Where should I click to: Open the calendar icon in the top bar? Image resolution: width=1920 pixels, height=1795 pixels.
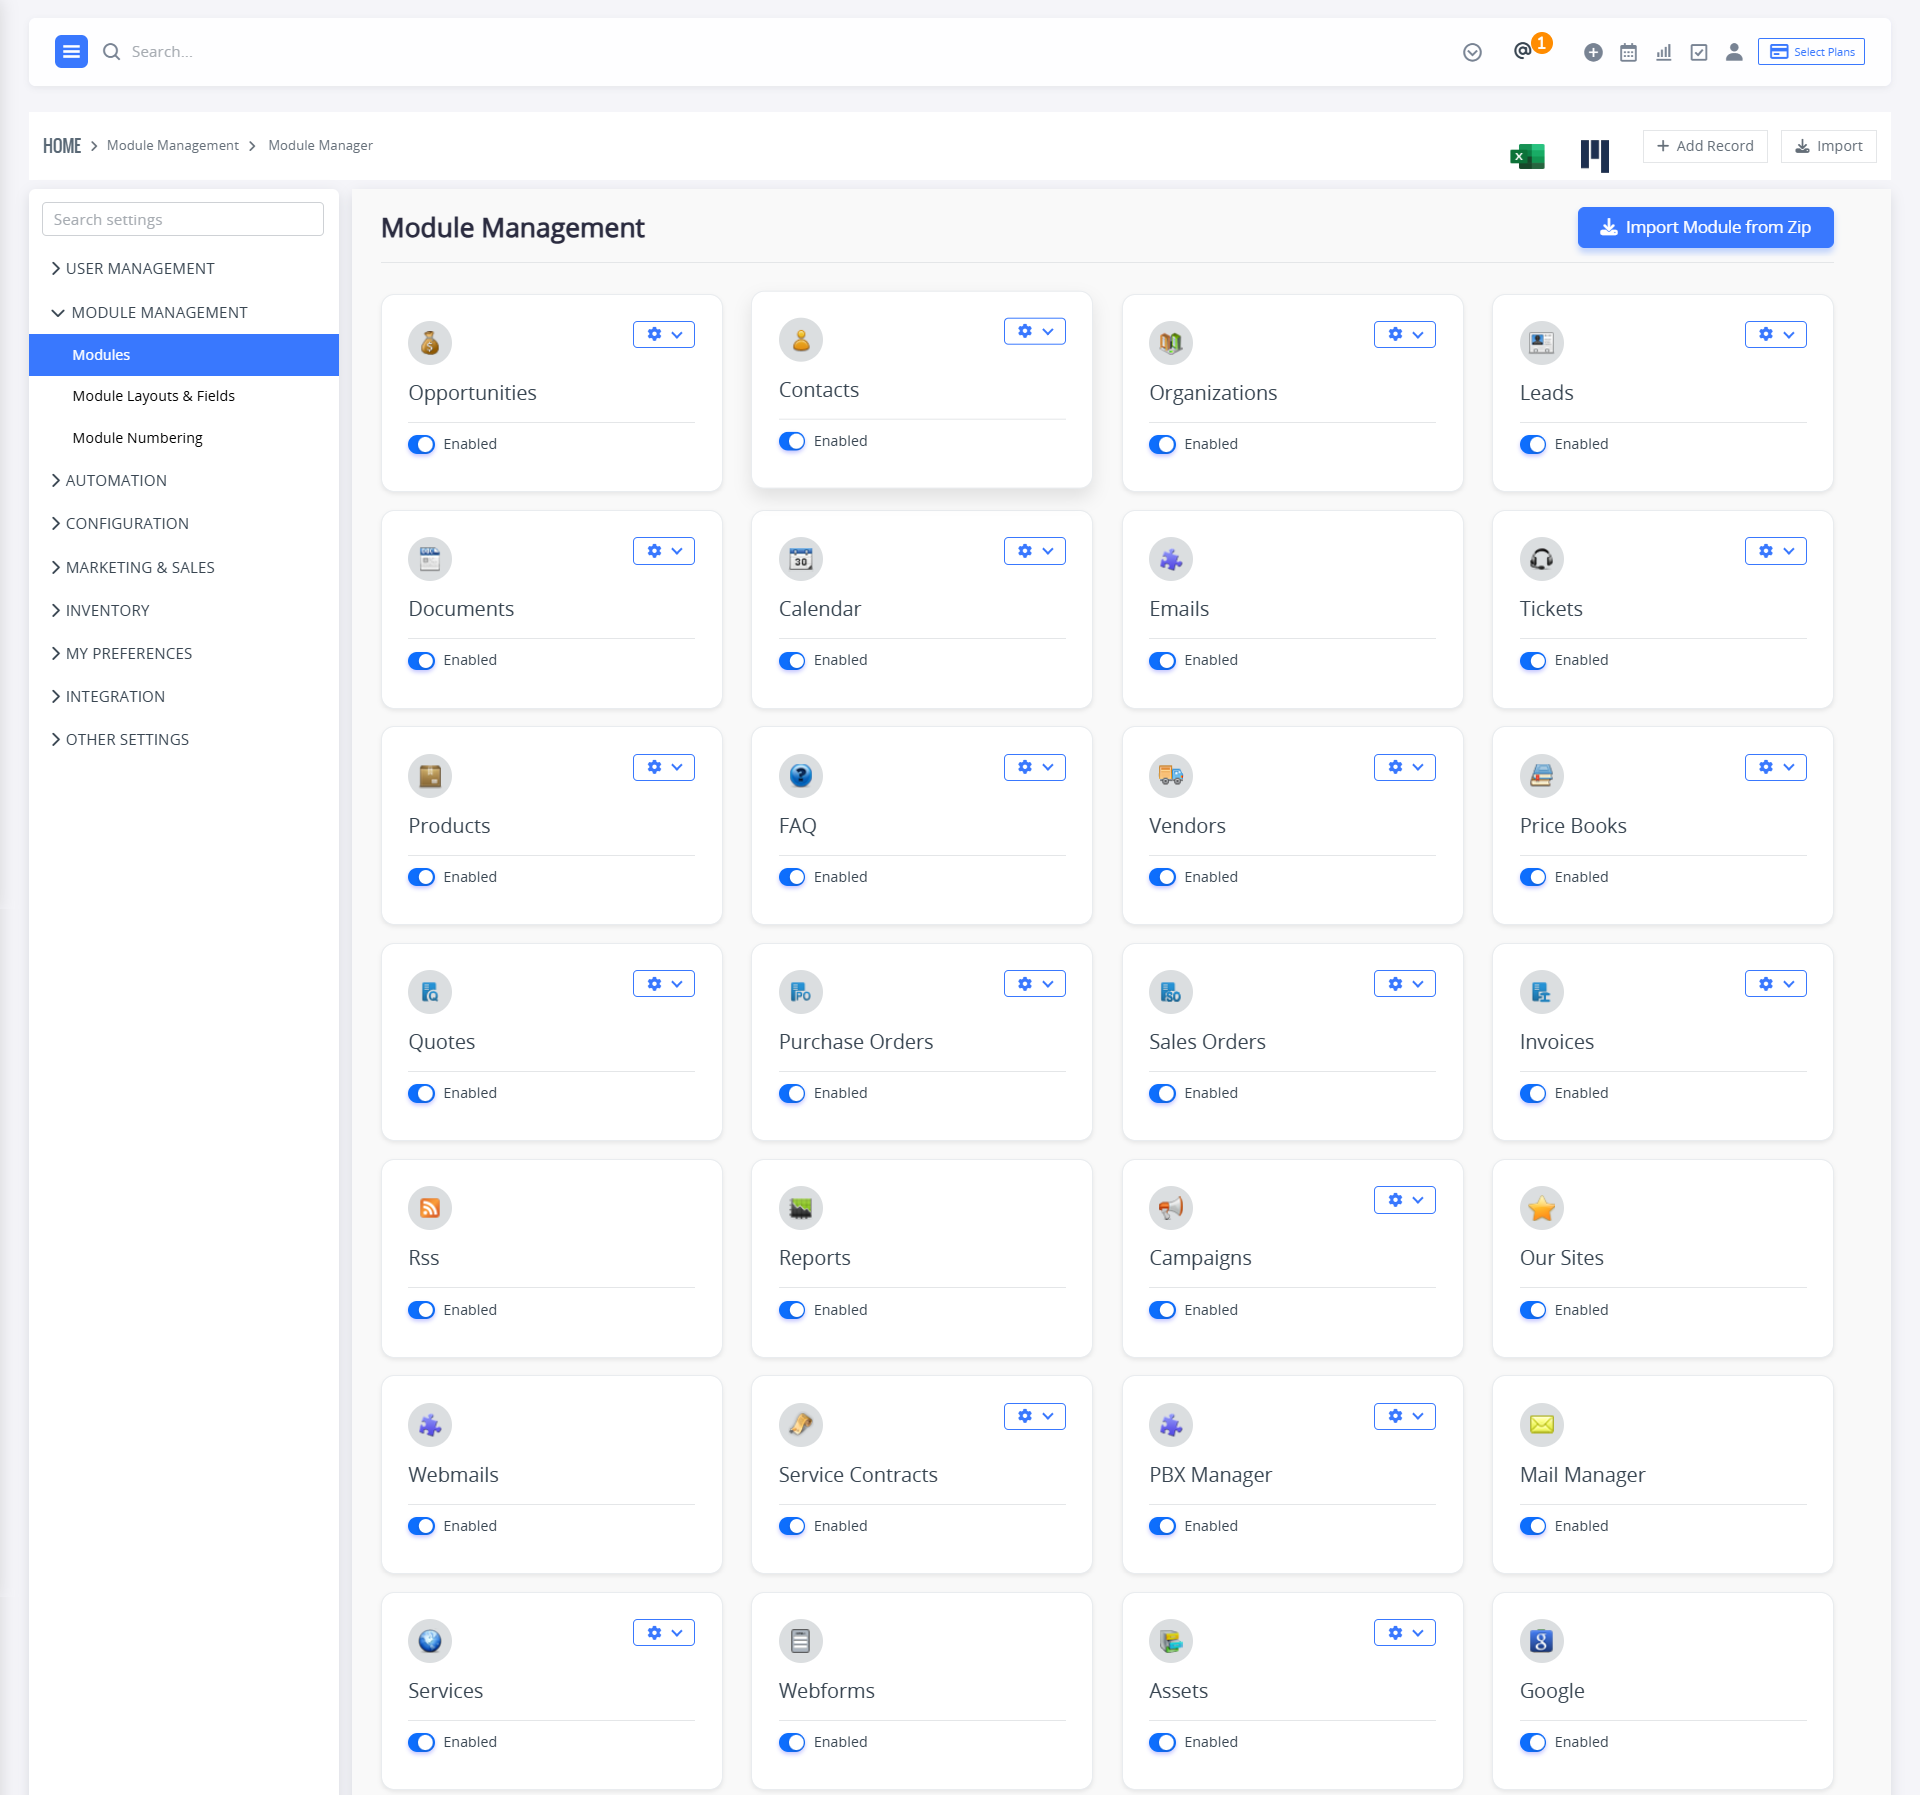[x=1628, y=53]
